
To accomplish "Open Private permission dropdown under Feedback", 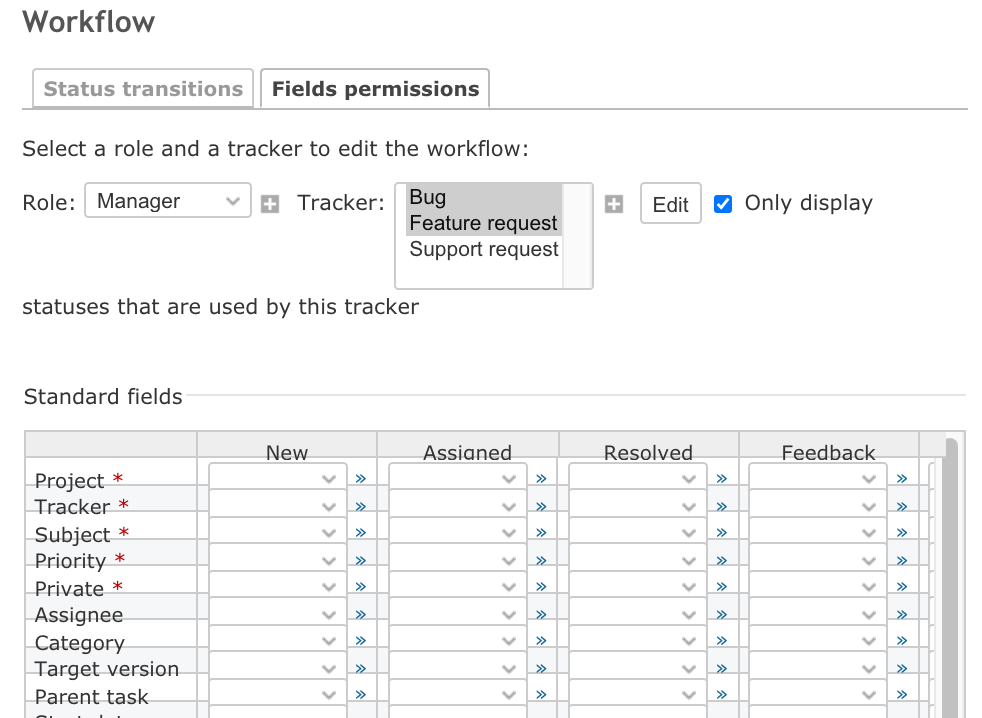I will [x=817, y=586].
